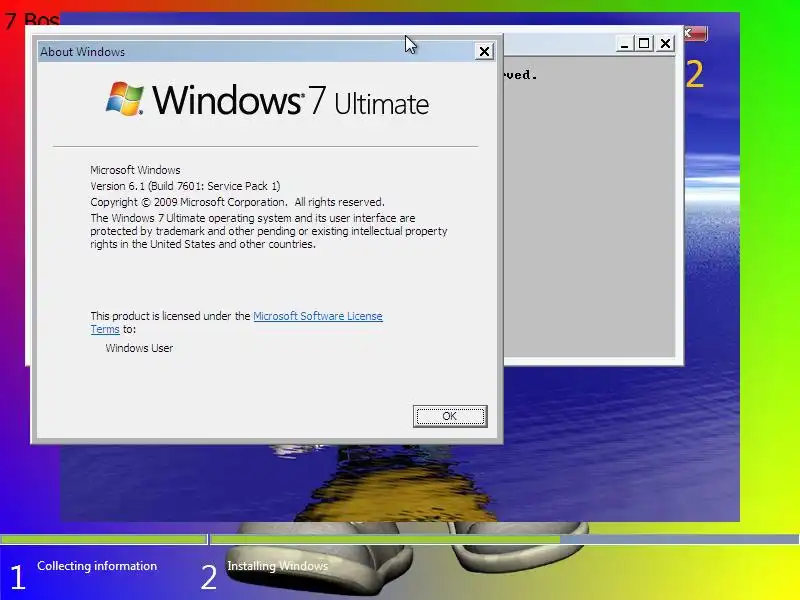The width and height of the screenshot is (800, 600).
Task: Click the "Collecting information" step label
Action: click(97, 566)
